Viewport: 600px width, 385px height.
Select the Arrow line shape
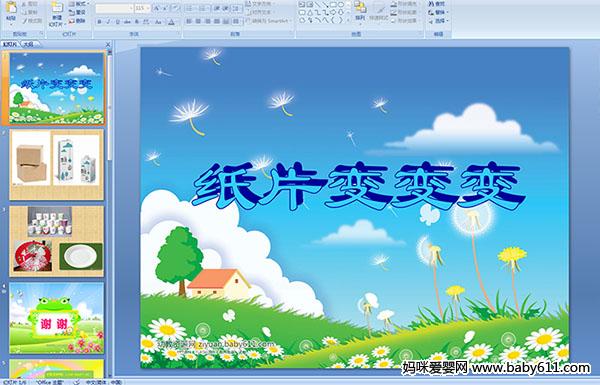(x=326, y=5)
